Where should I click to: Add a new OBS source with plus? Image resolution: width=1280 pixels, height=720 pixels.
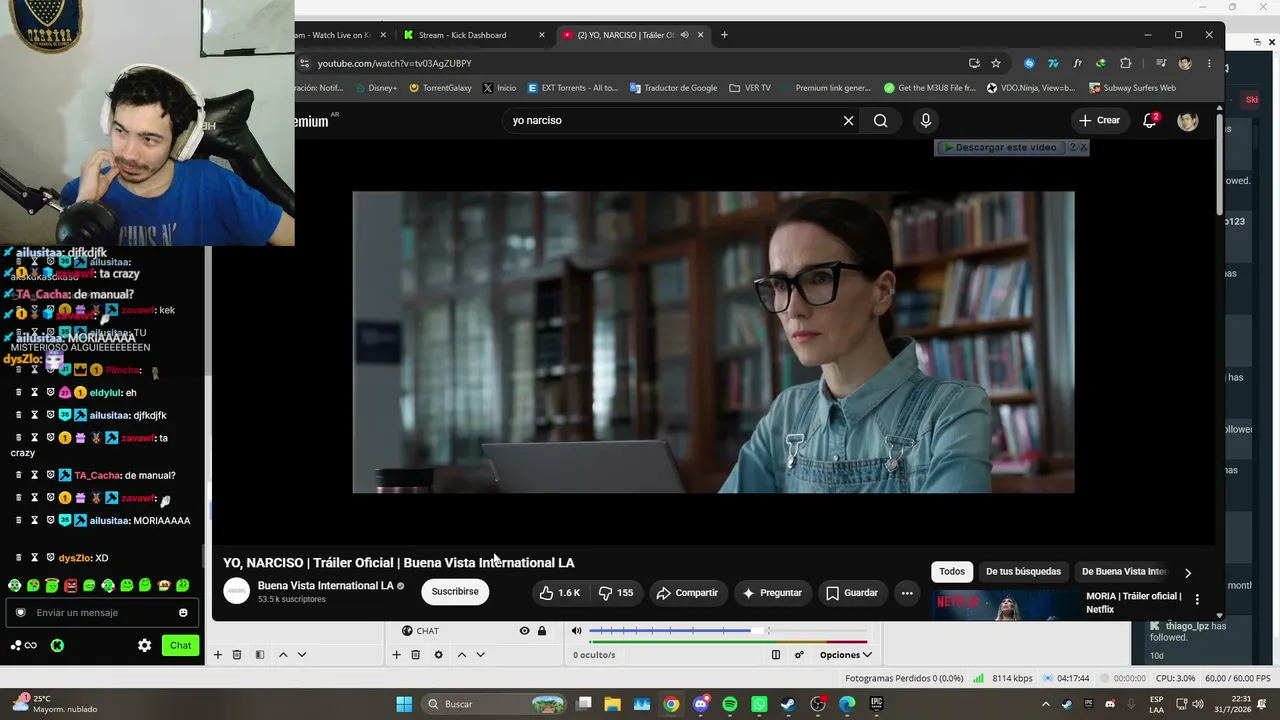(396, 655)
